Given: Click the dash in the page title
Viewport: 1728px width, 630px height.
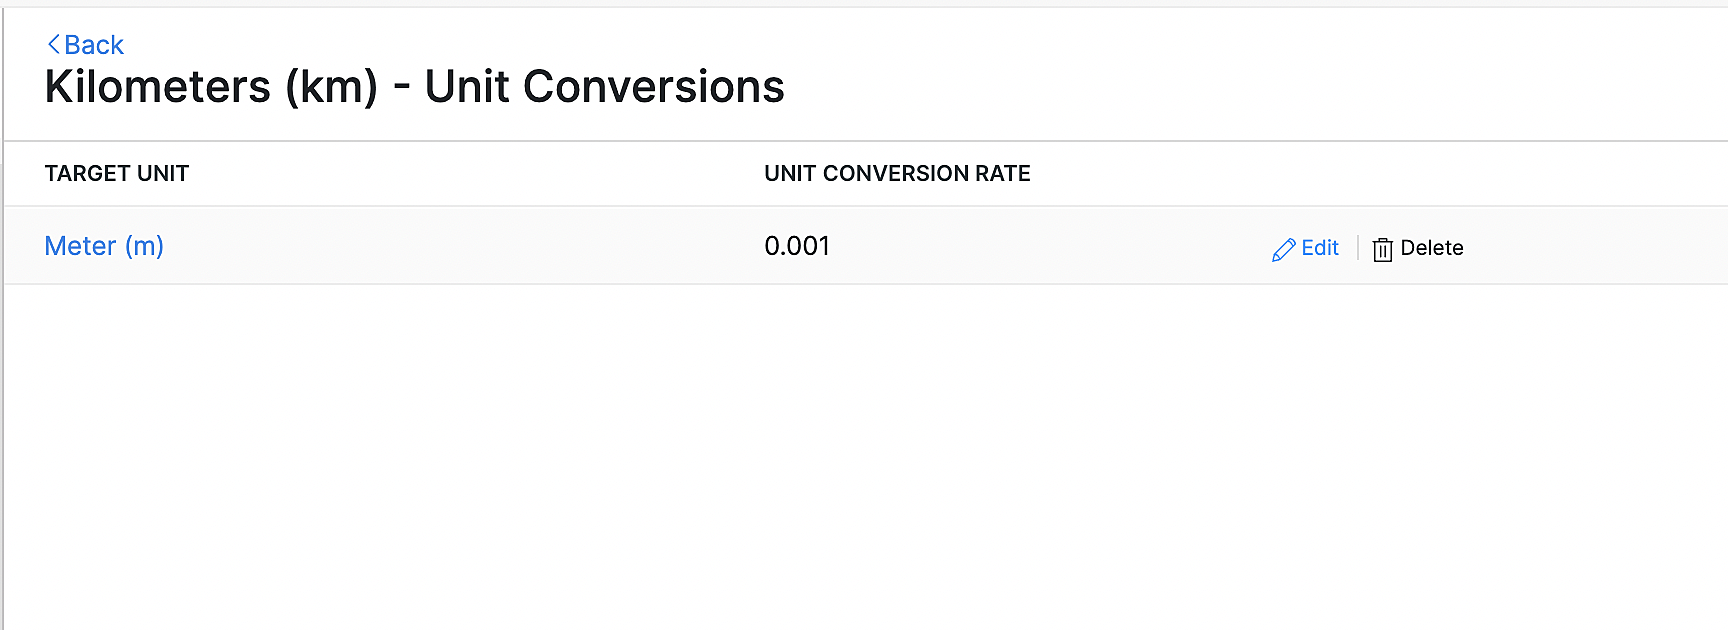Looking at the screenshot, I should (402, 87).
